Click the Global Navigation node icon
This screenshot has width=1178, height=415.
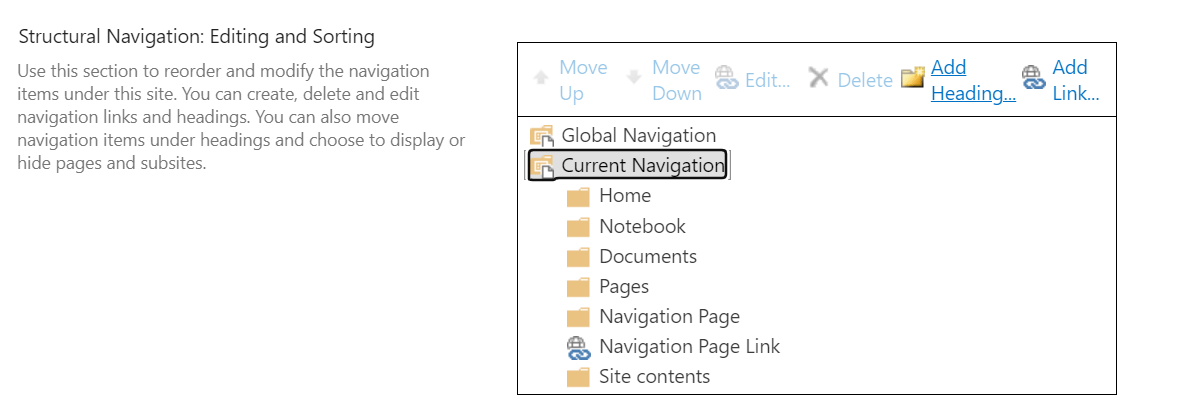(542, 136)
